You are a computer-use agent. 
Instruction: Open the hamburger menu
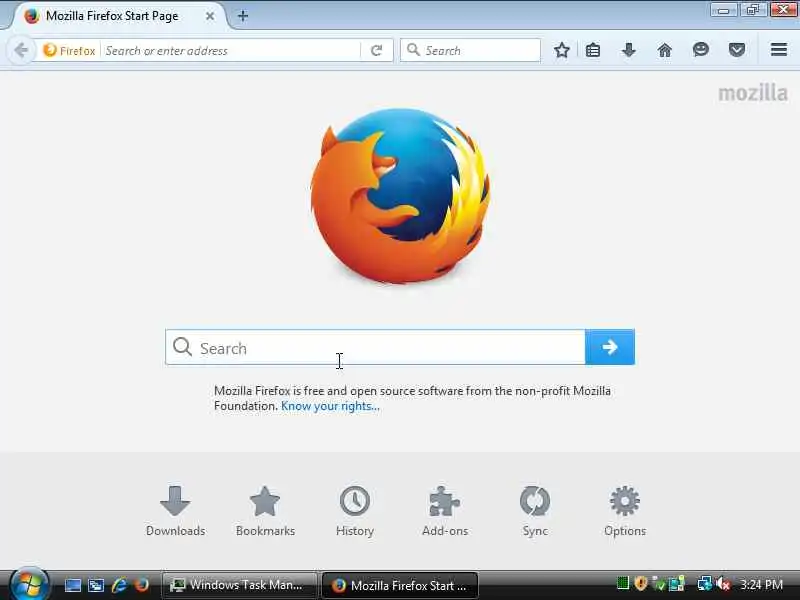[x=779, y=50]
